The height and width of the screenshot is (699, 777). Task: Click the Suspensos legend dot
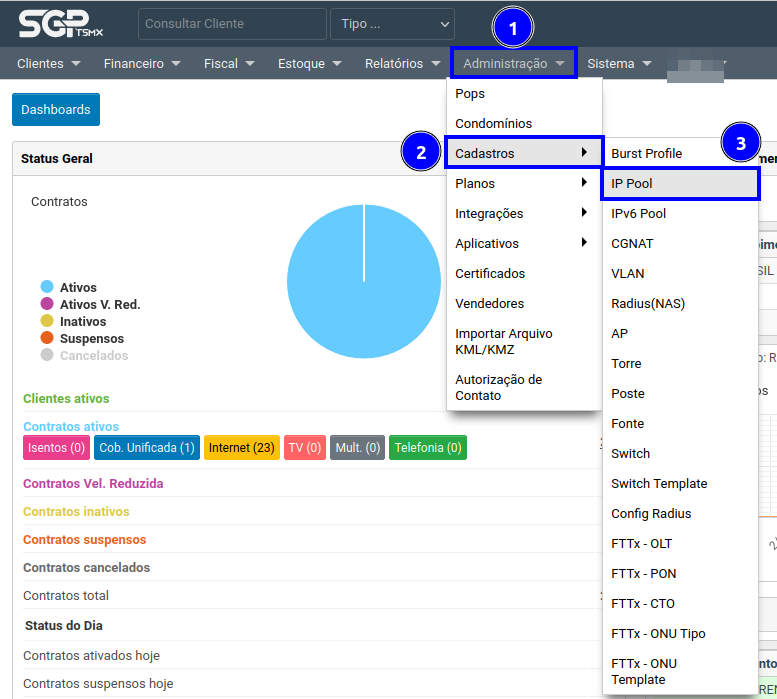point(47,339)
